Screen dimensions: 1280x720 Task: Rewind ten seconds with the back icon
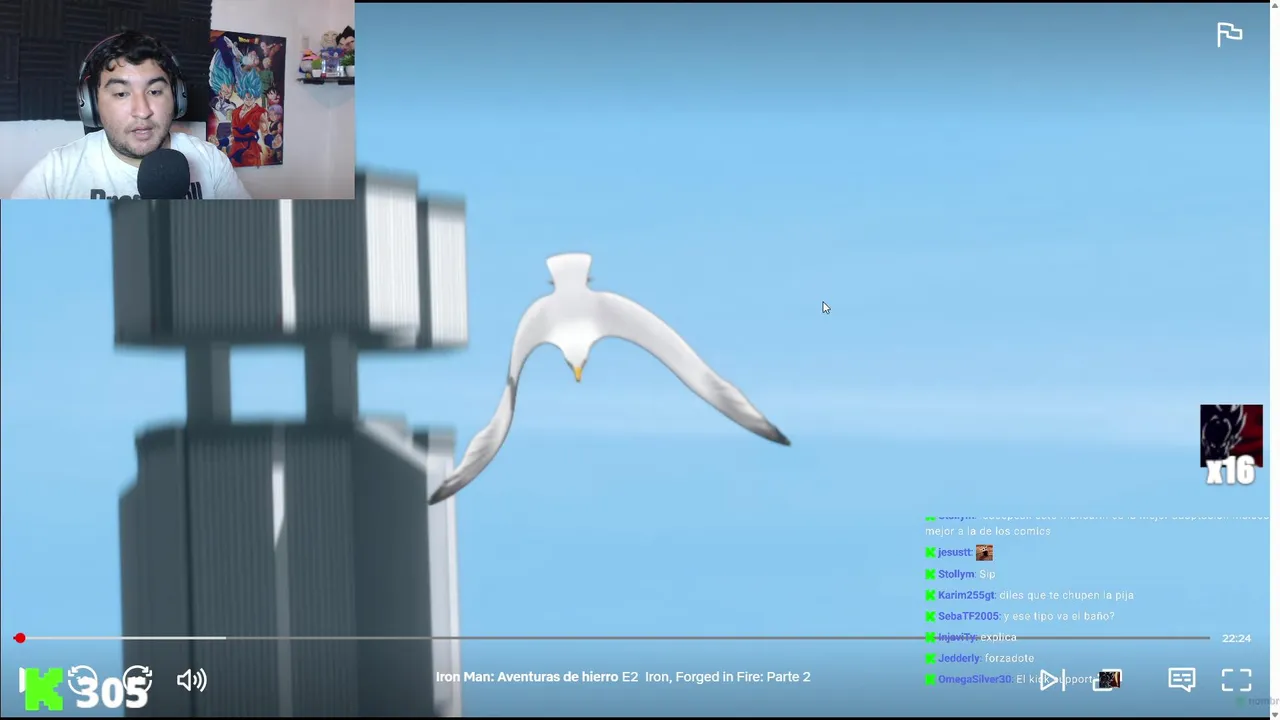tap(82, 680)
